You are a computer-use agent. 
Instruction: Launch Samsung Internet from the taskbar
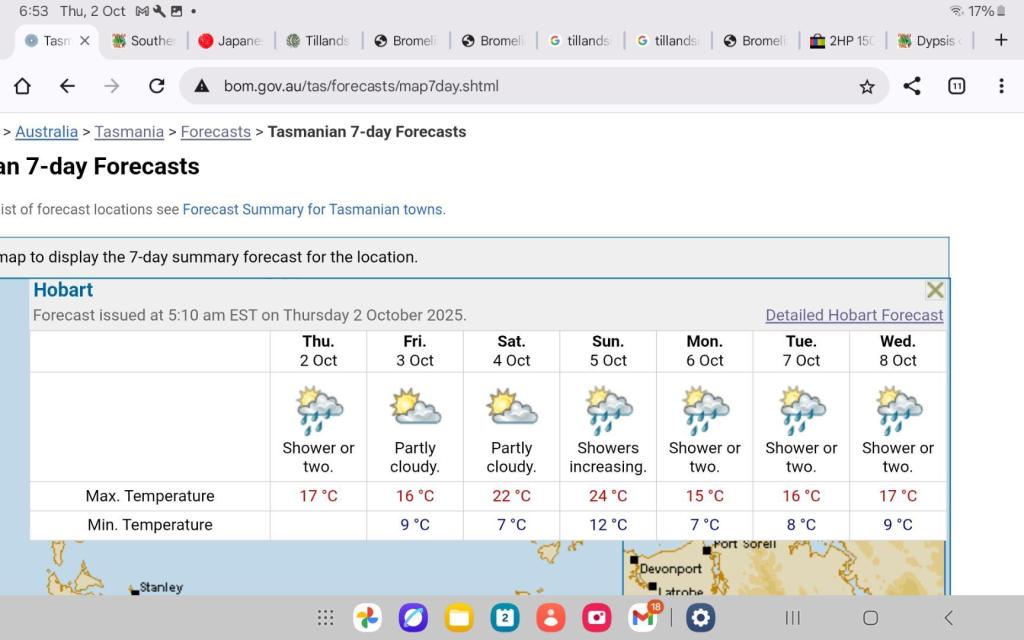(x=413, y=618)
